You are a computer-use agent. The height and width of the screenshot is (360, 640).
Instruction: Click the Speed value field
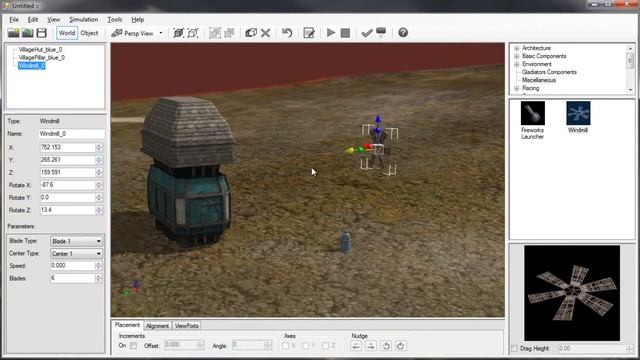pyautogui.click(x=72, y=266)
